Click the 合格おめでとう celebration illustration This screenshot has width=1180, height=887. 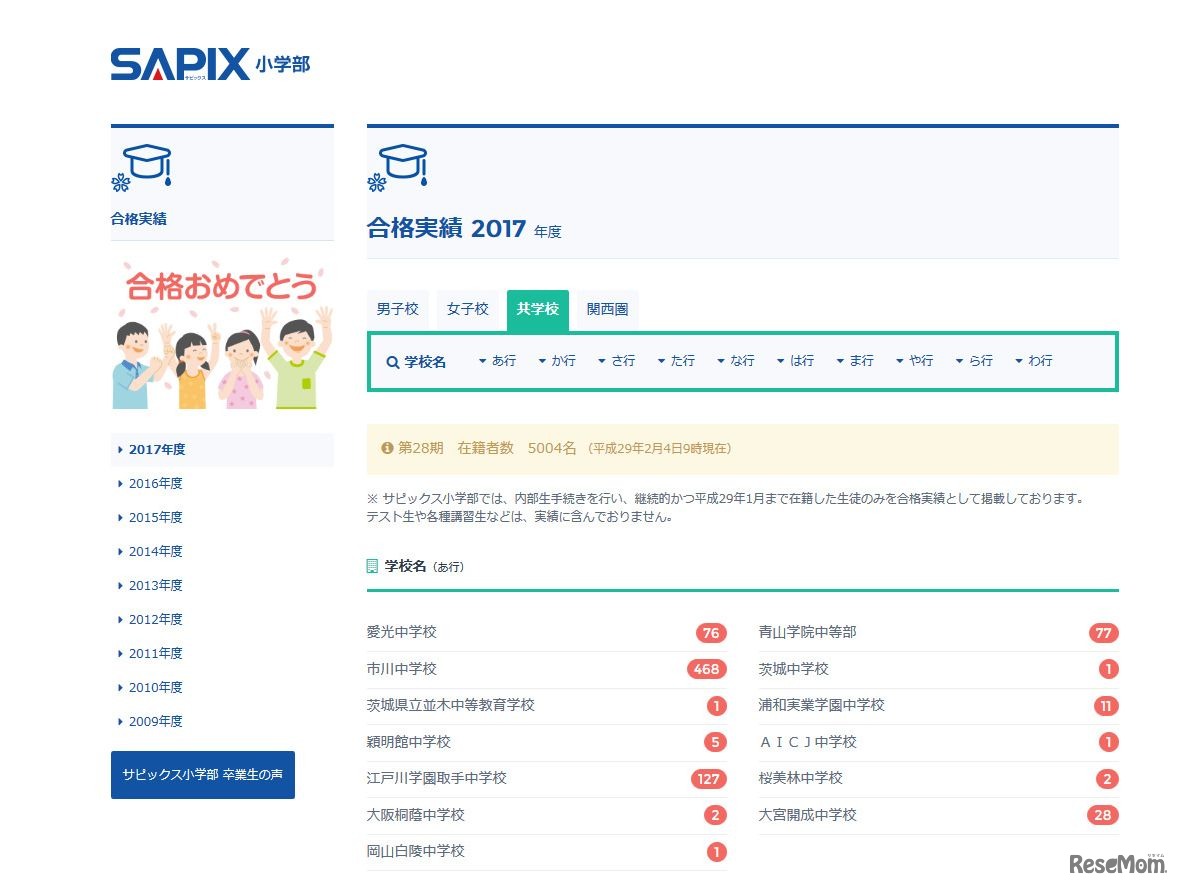pyautogui.click(x=222, y=333)
